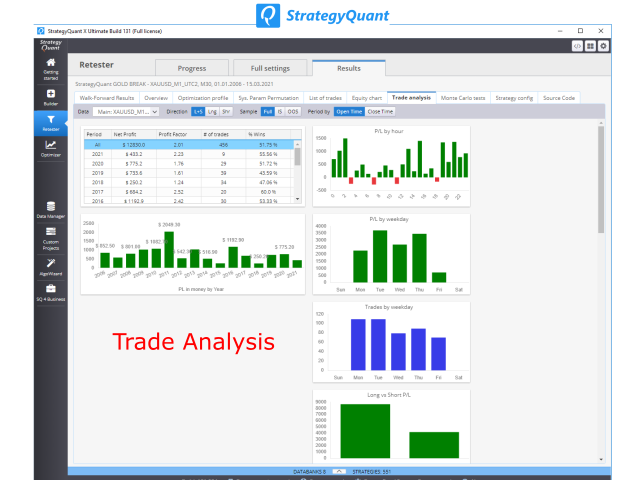
Task: Sort table by % Wins column
Action: point(268,134)
